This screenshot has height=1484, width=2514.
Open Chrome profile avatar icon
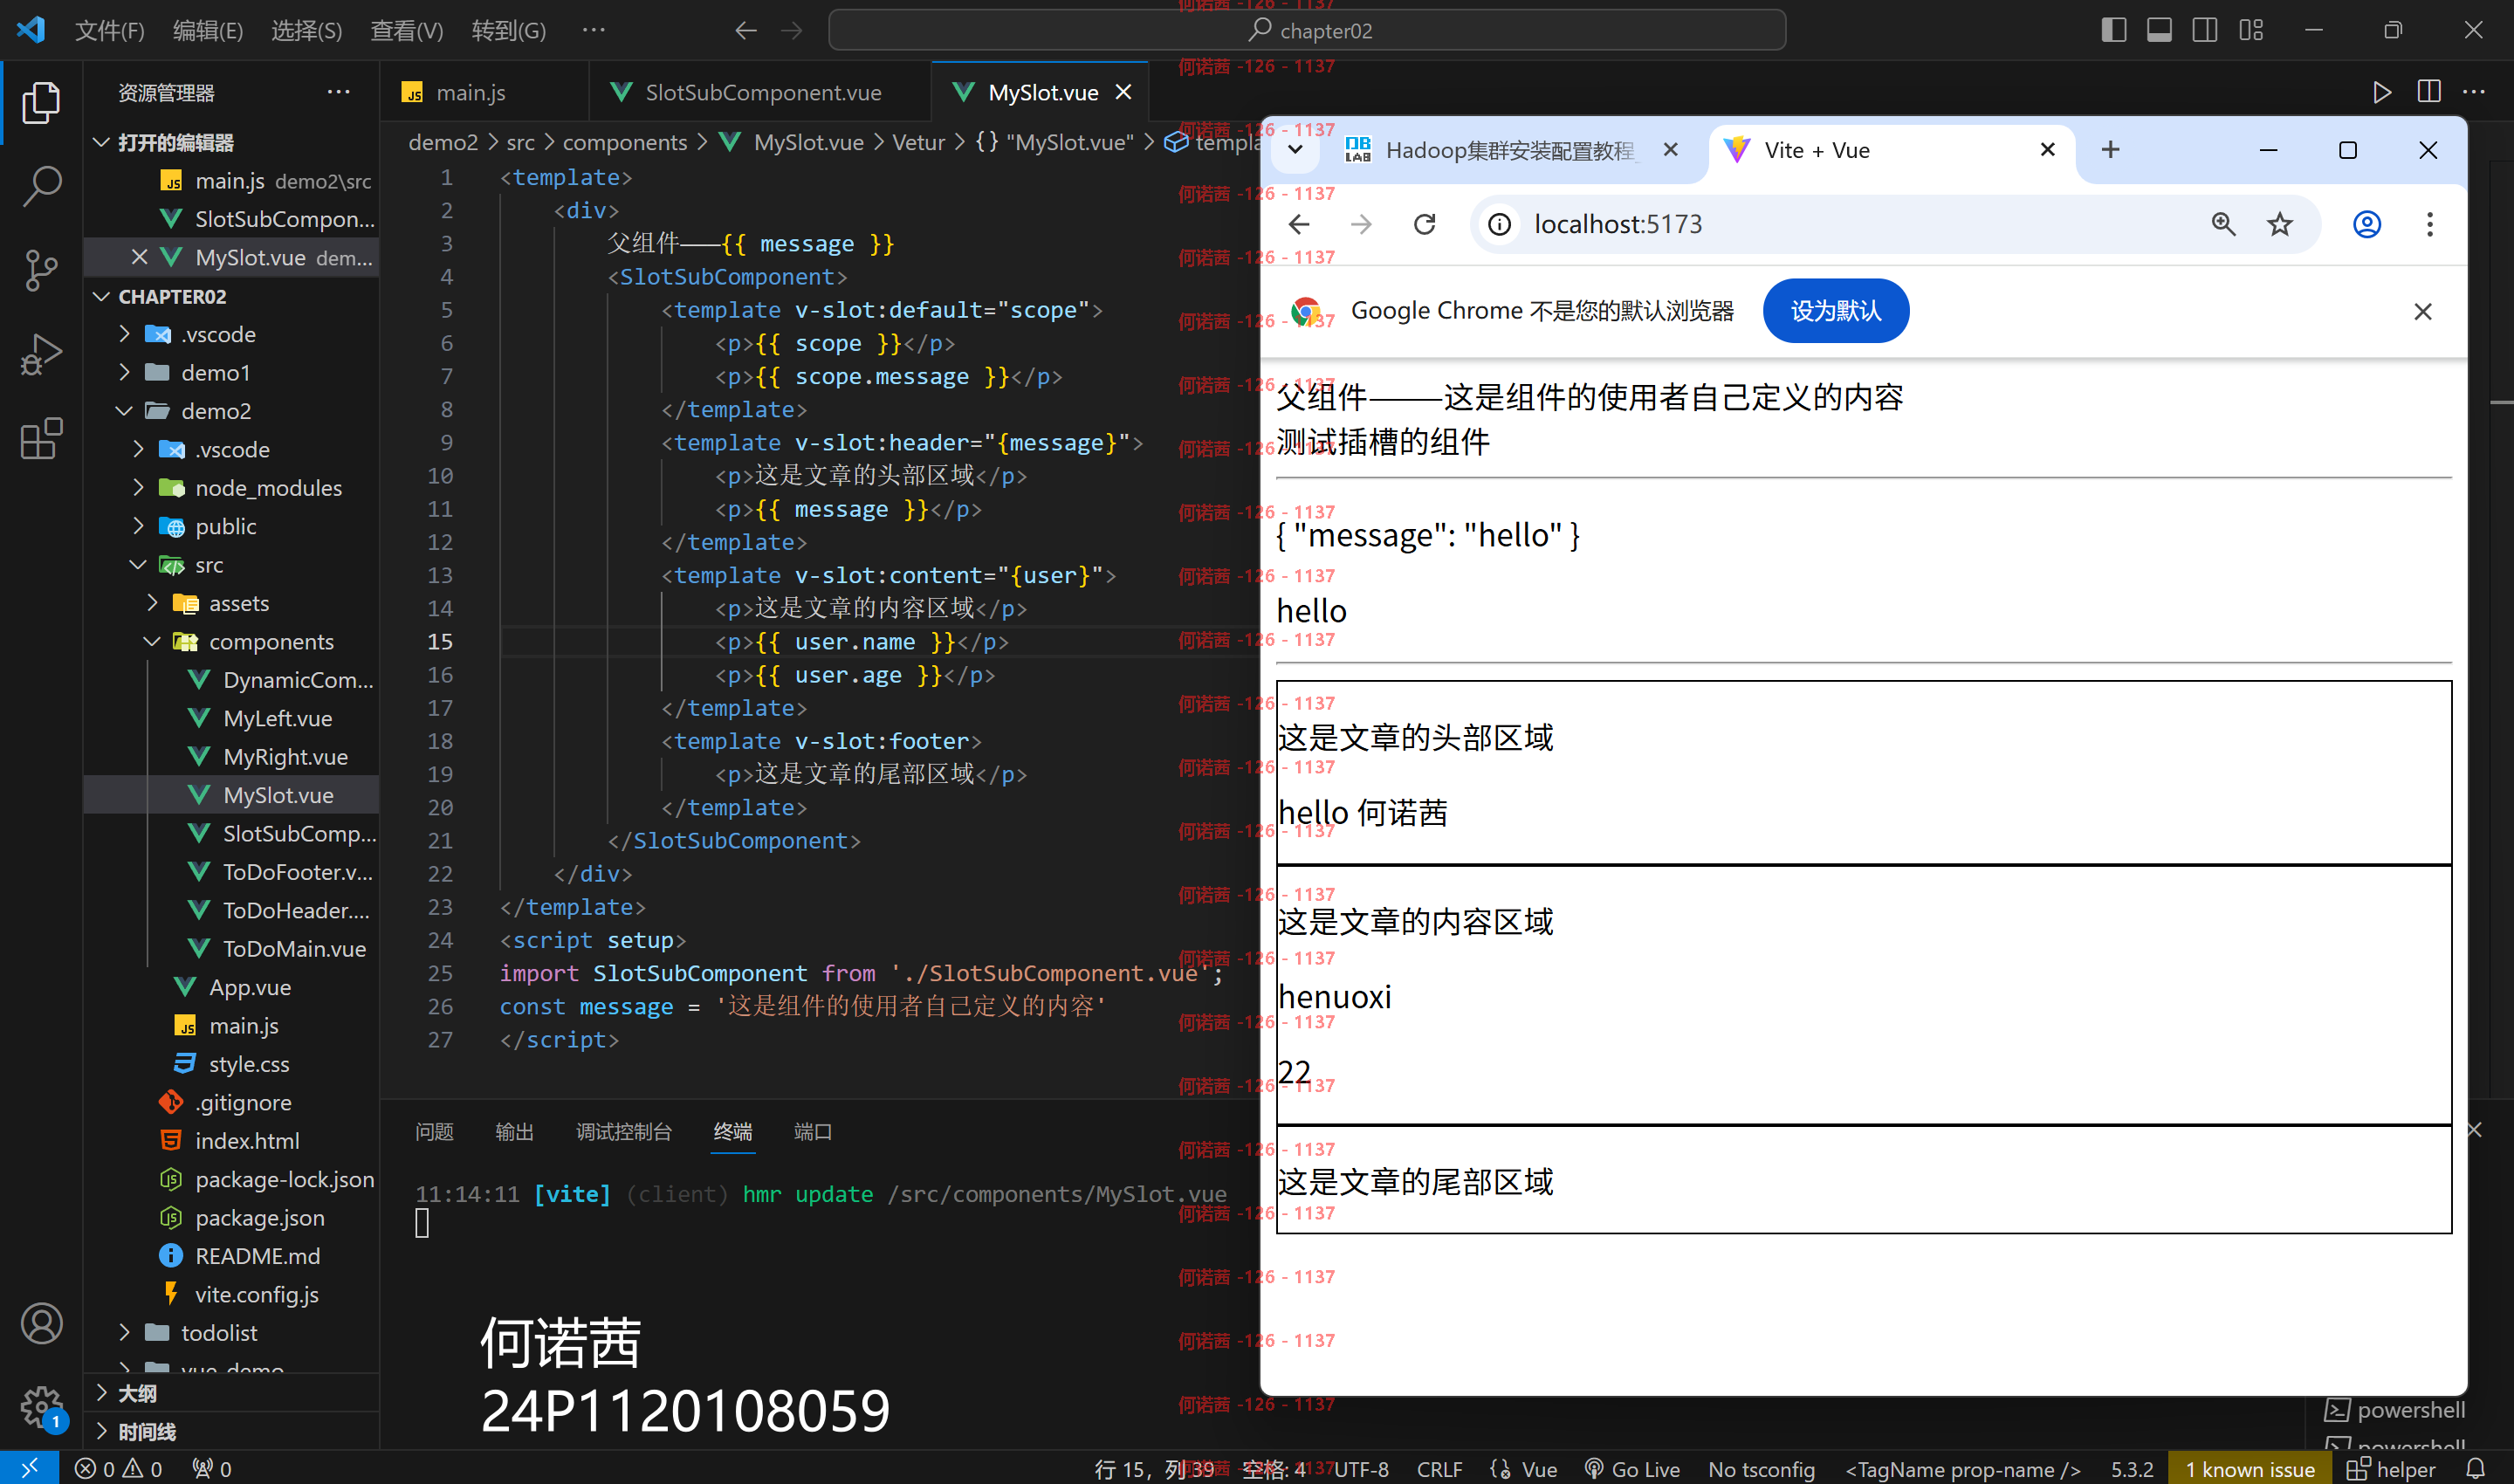[2367, 224]
